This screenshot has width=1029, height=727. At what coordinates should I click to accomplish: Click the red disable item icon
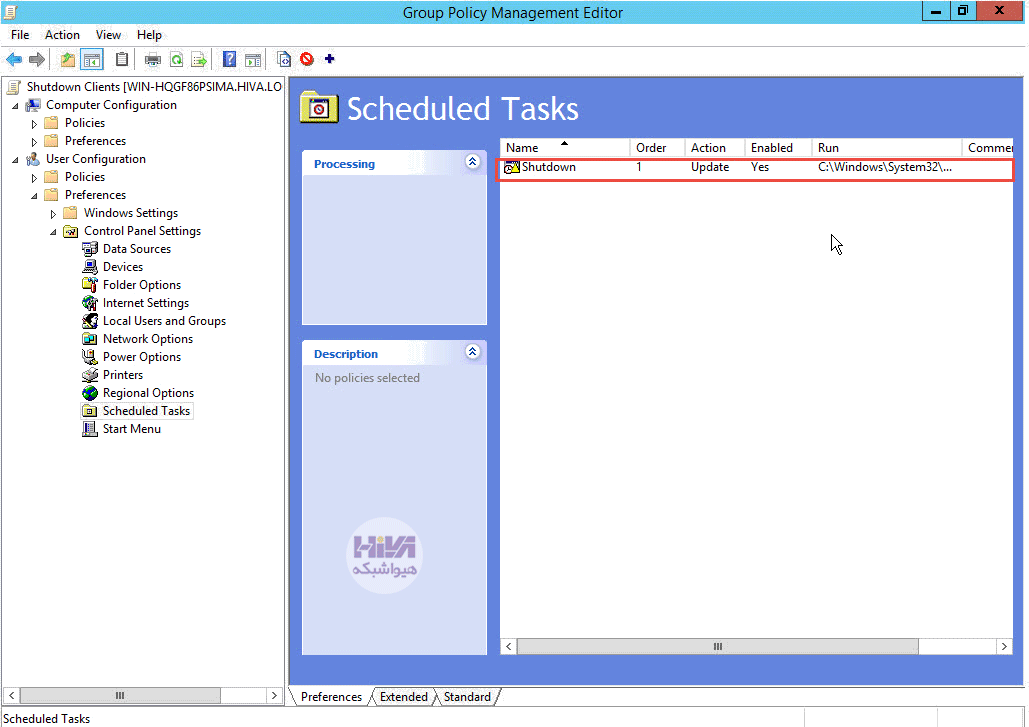tap(306, 59)
